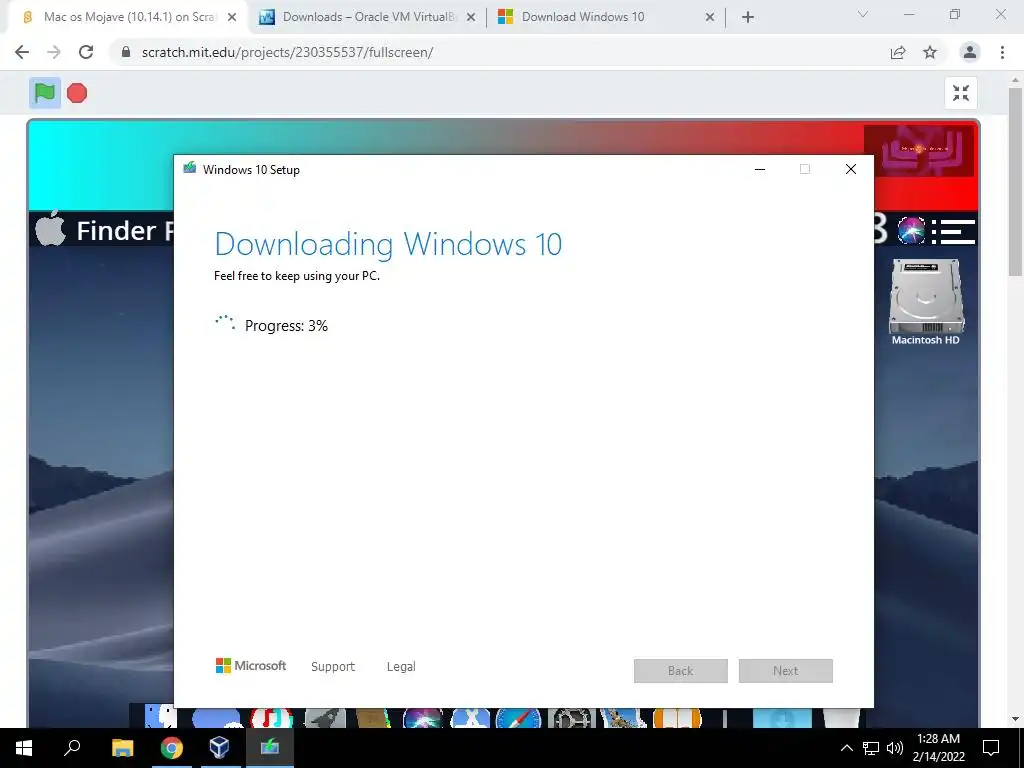
Task: Open the volume tray icon
Action: coord(895,748)
